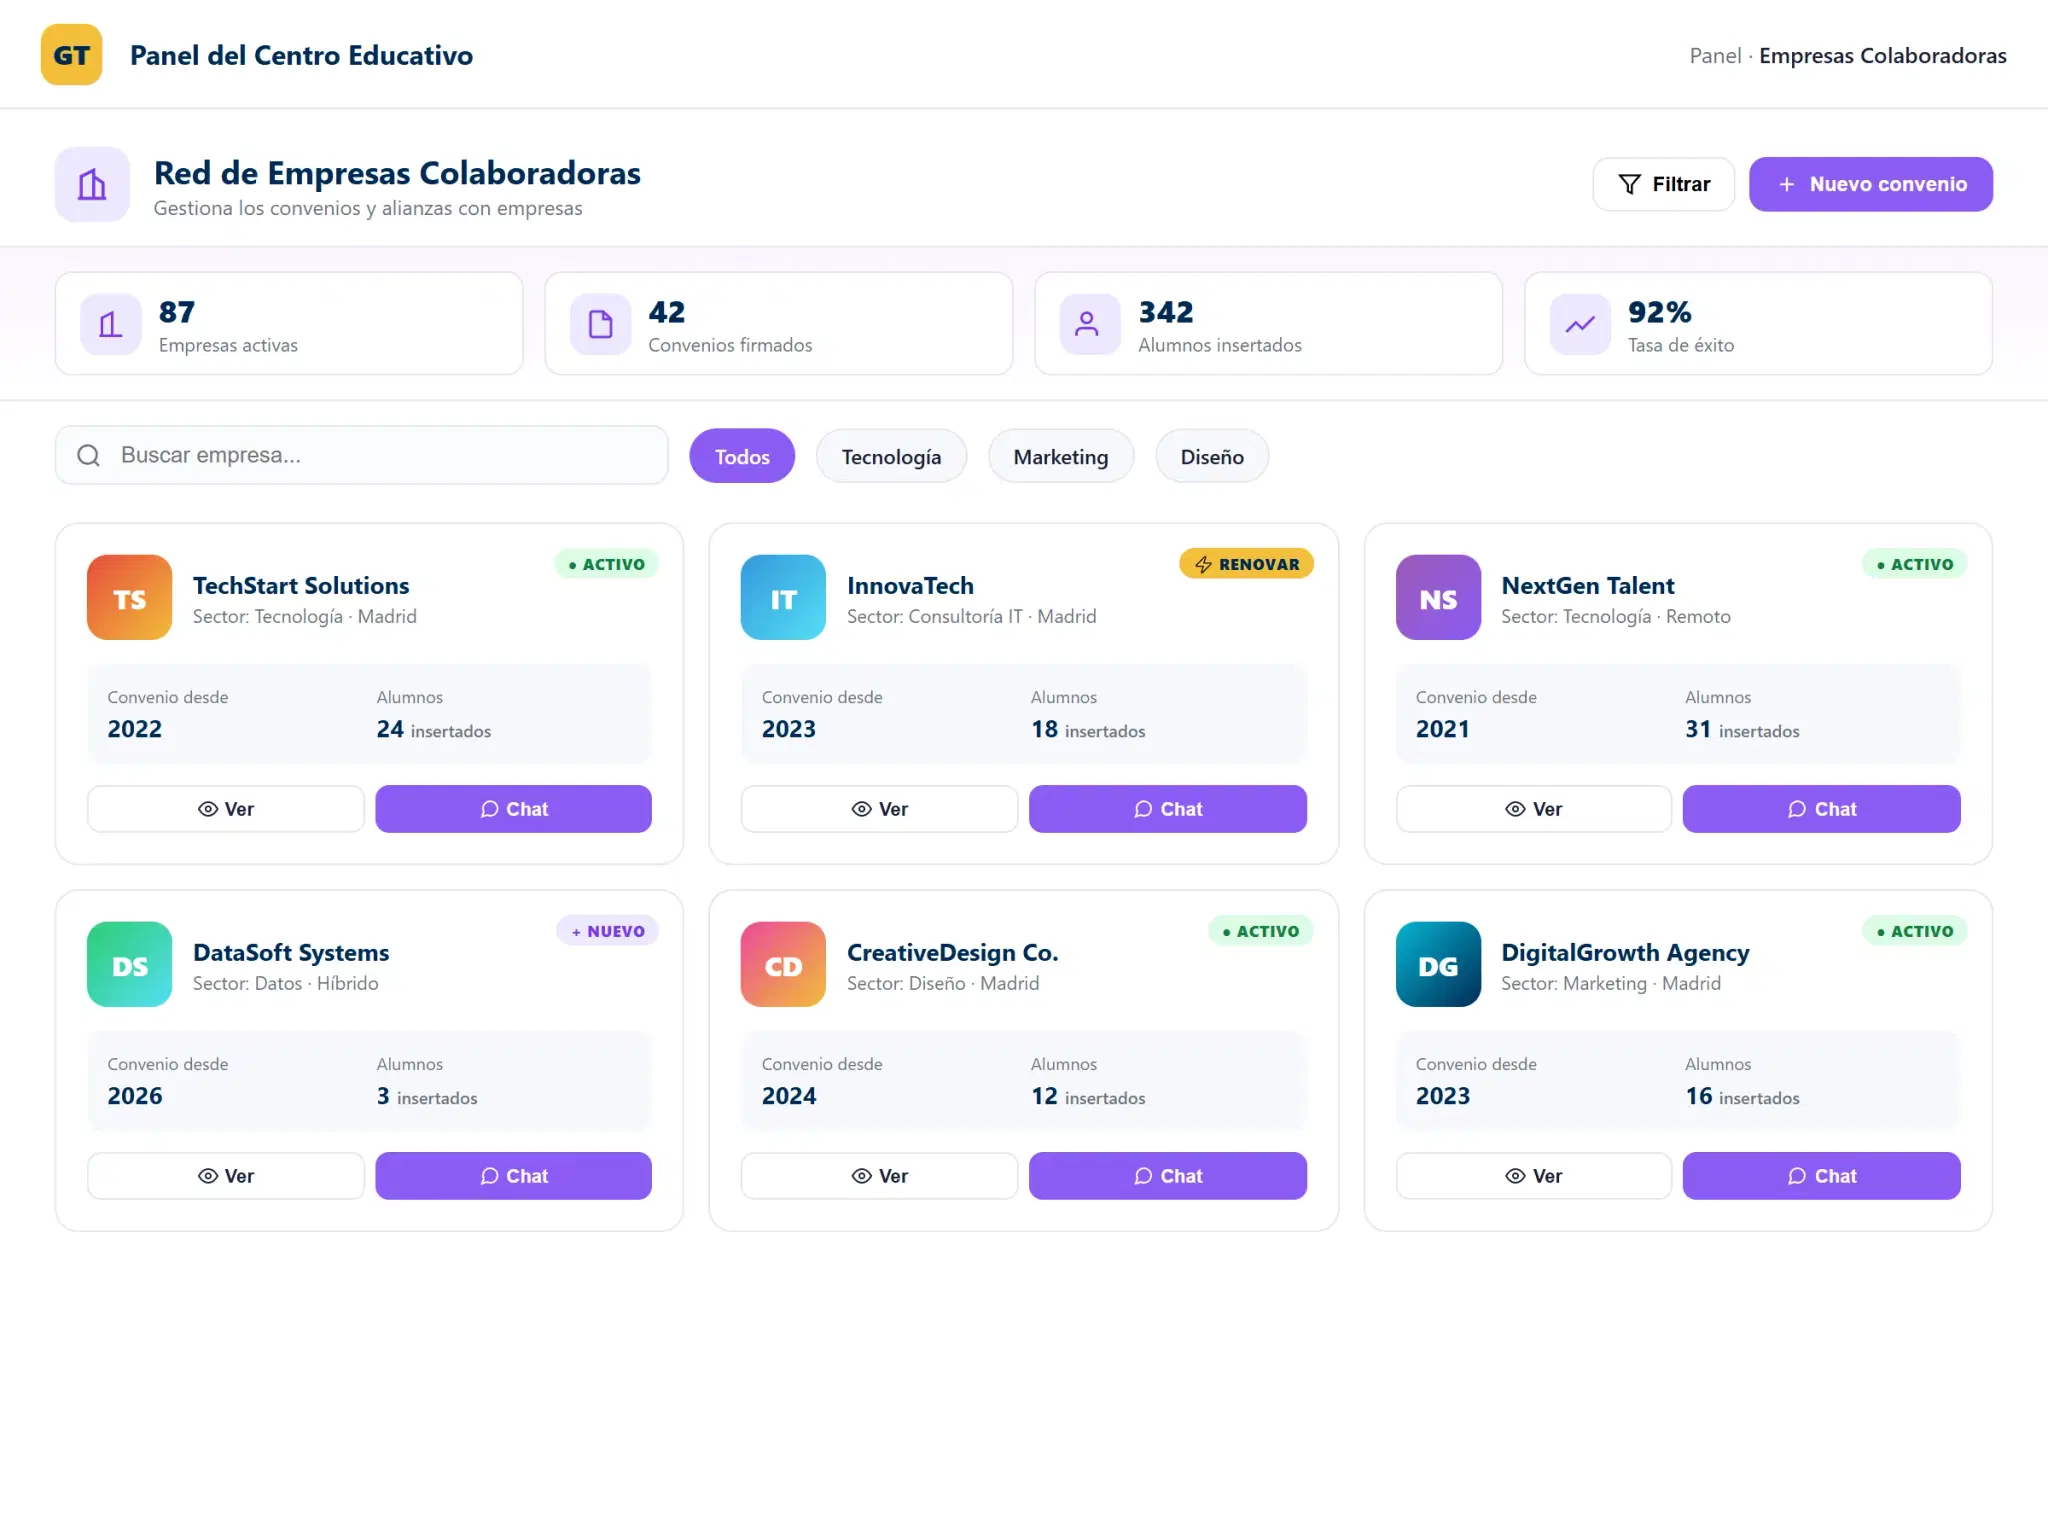2048x1536 pixels.
Task: Click the Panel del Centro Educativo title
Action: [x=301, y=55]
